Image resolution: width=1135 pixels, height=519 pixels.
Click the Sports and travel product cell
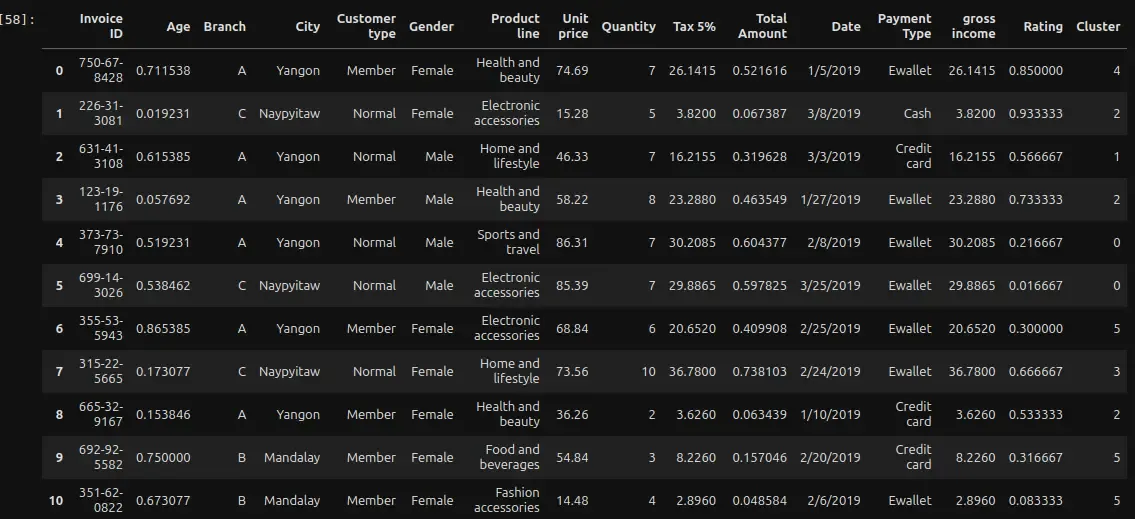pyautogui.click(x=508, y=242)
